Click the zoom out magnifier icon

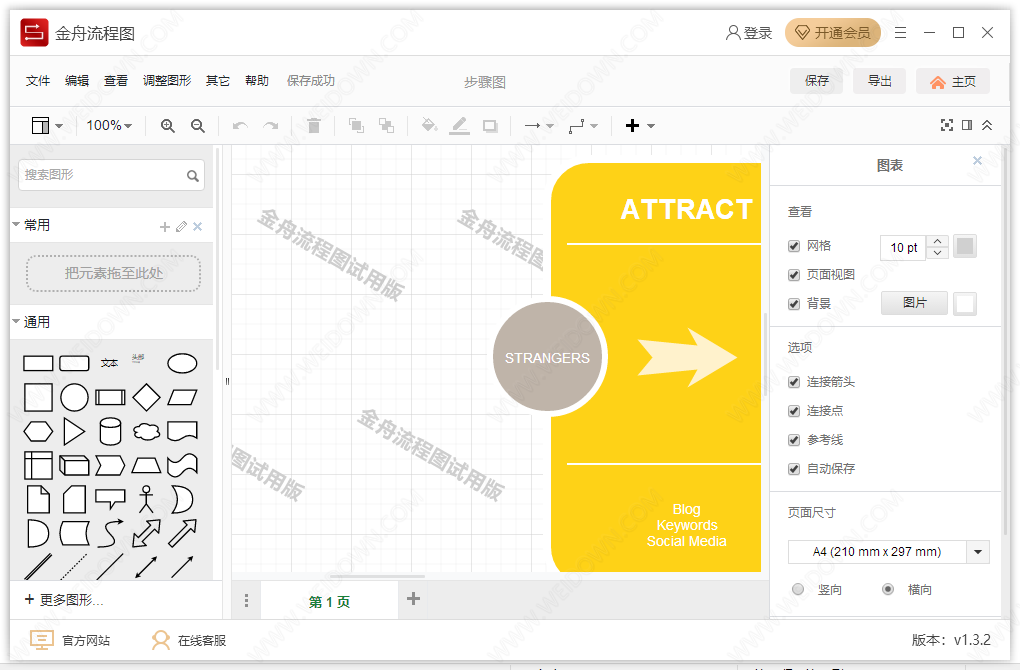[198, 126]
